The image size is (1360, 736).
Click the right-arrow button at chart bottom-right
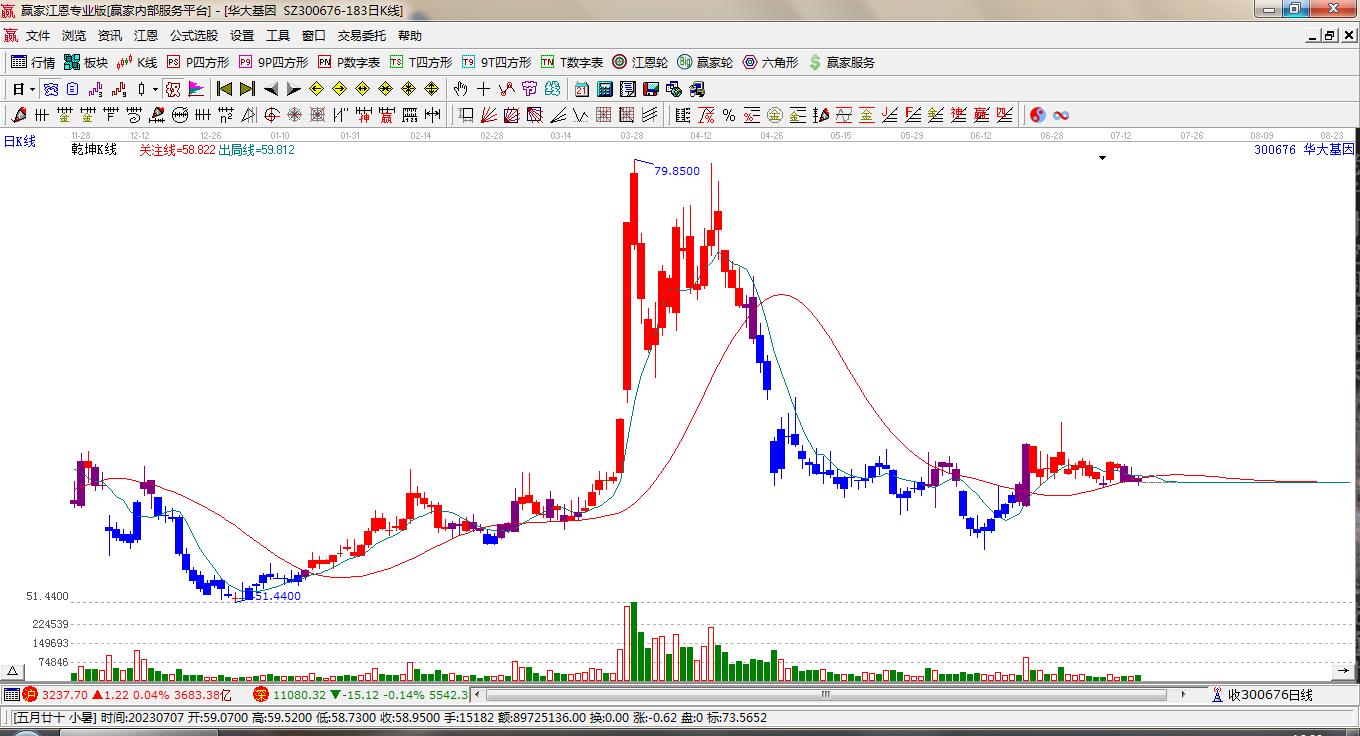coord(1343,670)
